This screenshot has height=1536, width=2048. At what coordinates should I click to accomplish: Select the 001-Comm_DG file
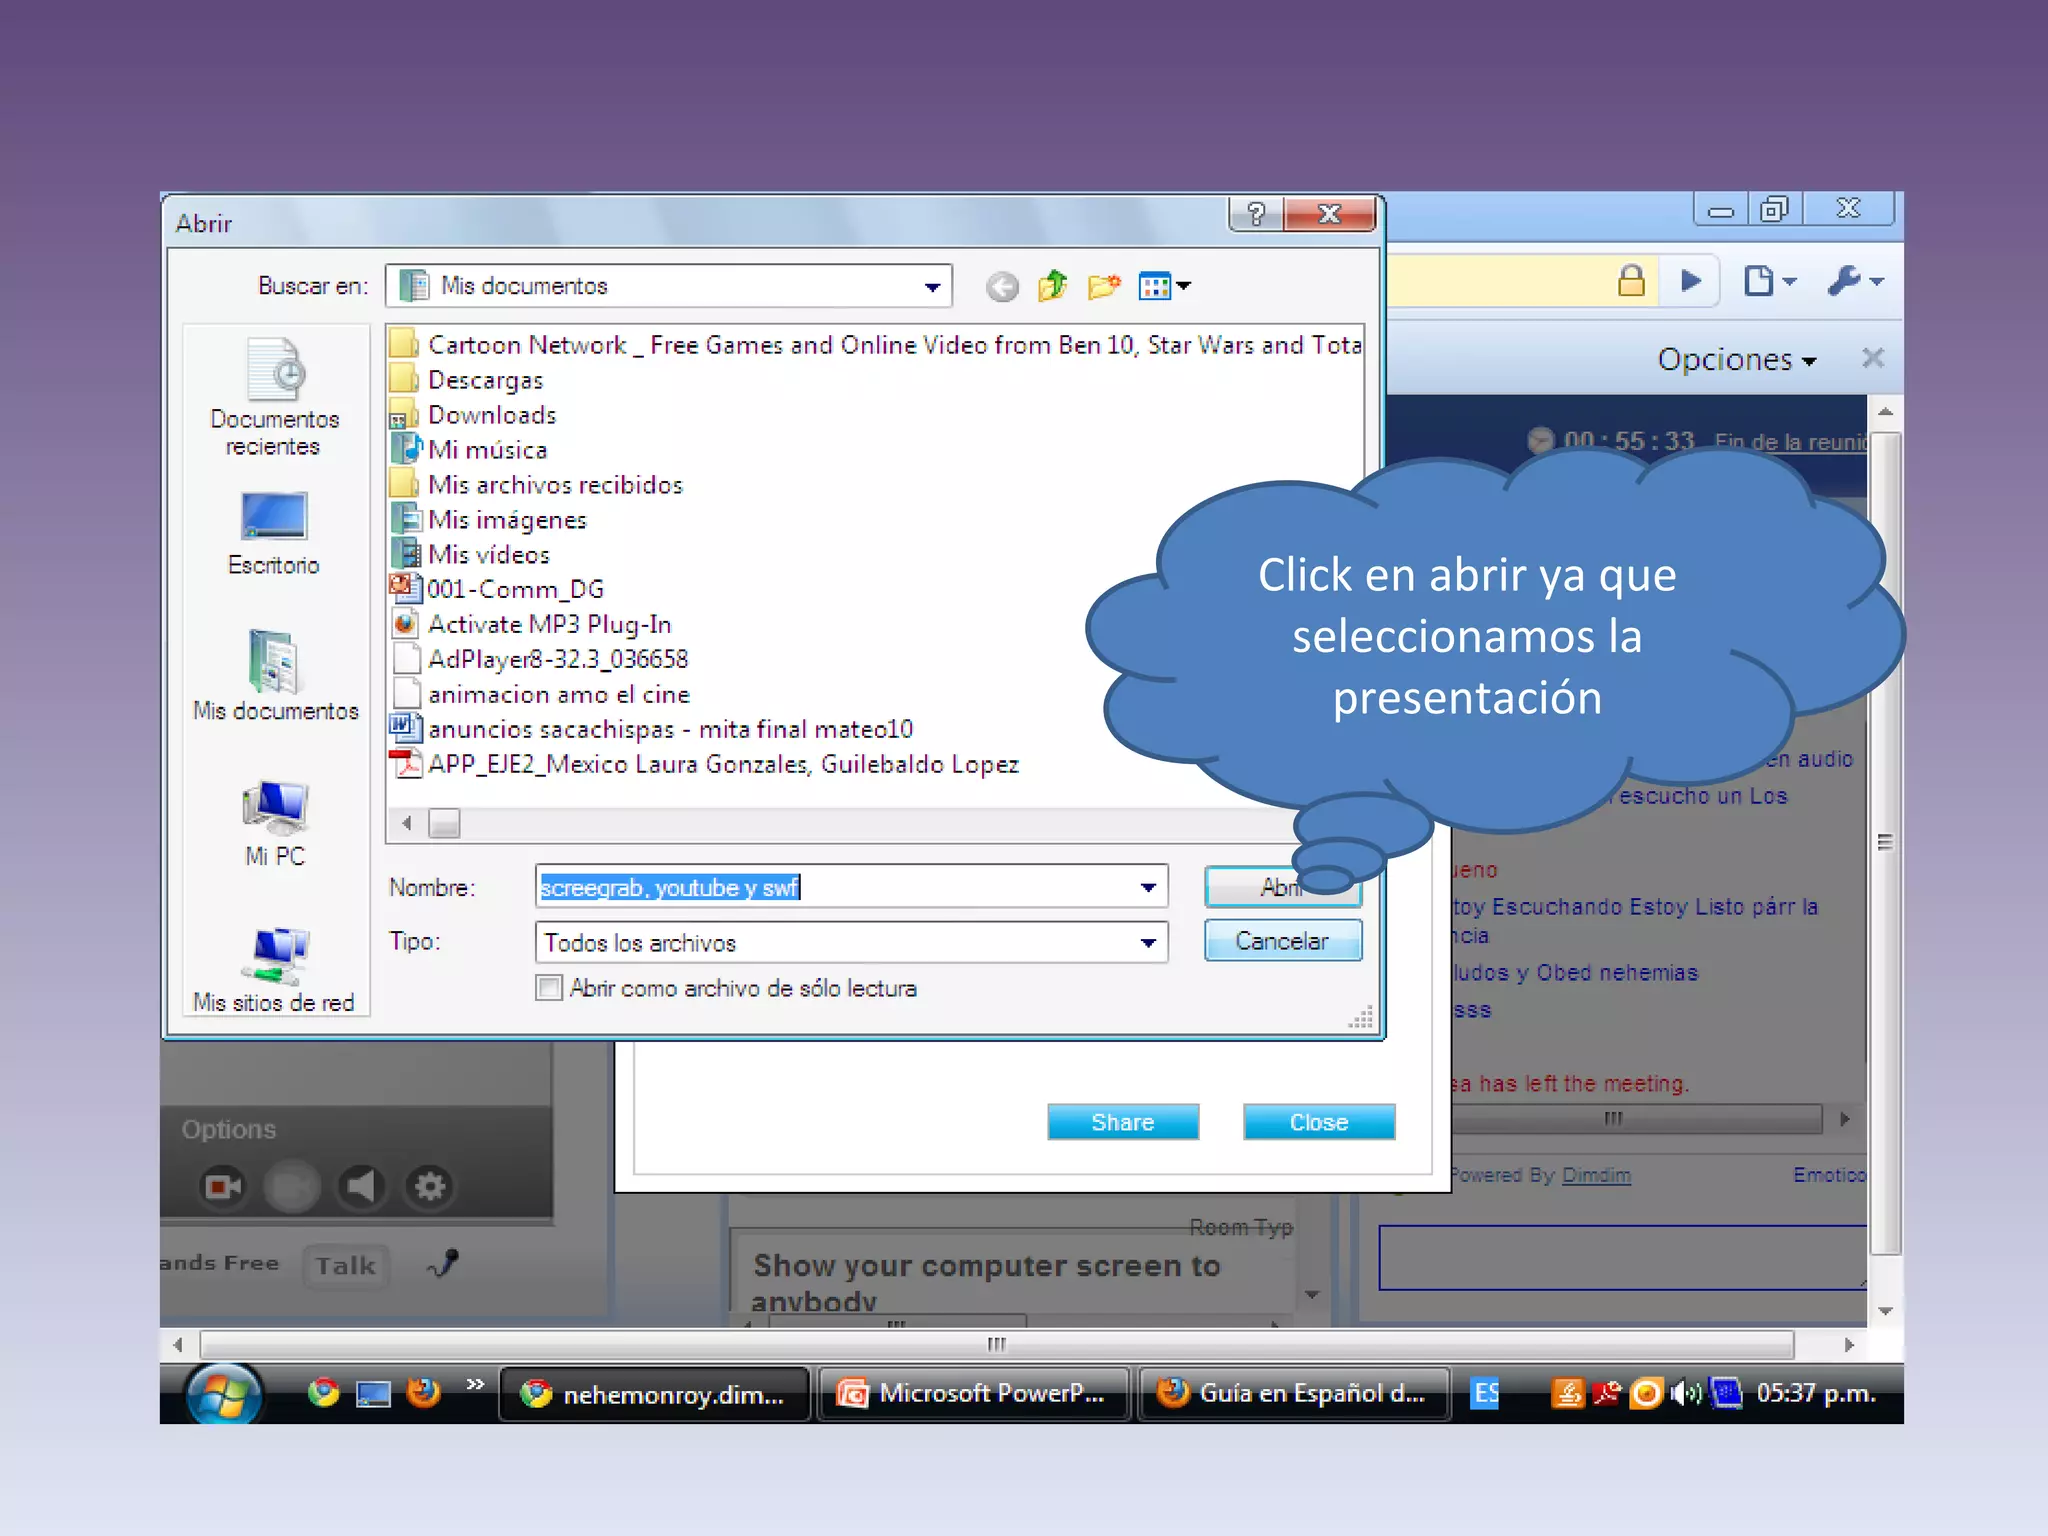498,589
